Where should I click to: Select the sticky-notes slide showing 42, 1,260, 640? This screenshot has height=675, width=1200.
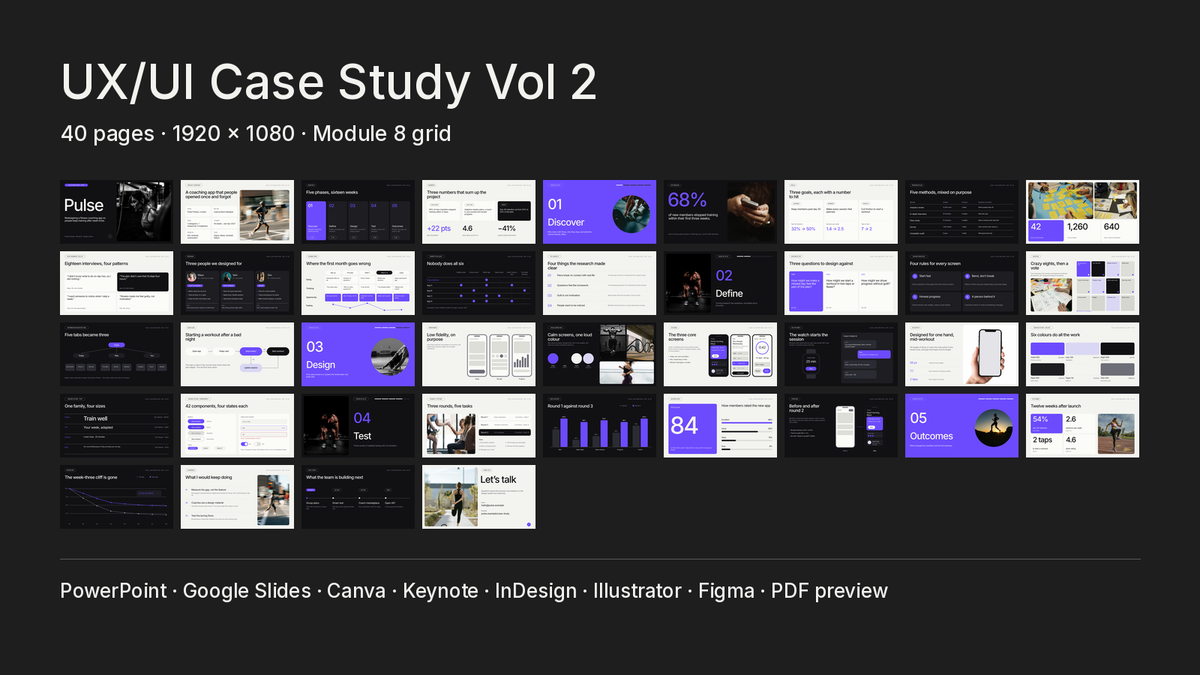click(1083, 212)
